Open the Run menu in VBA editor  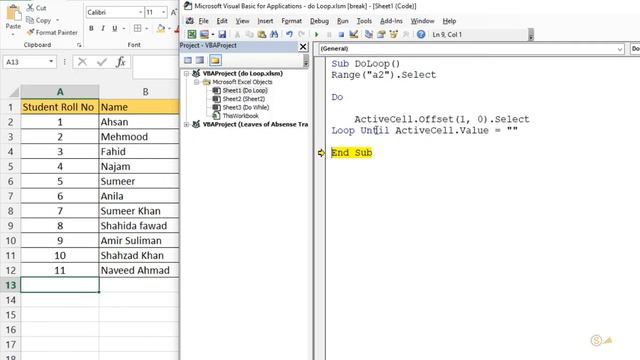343,21
